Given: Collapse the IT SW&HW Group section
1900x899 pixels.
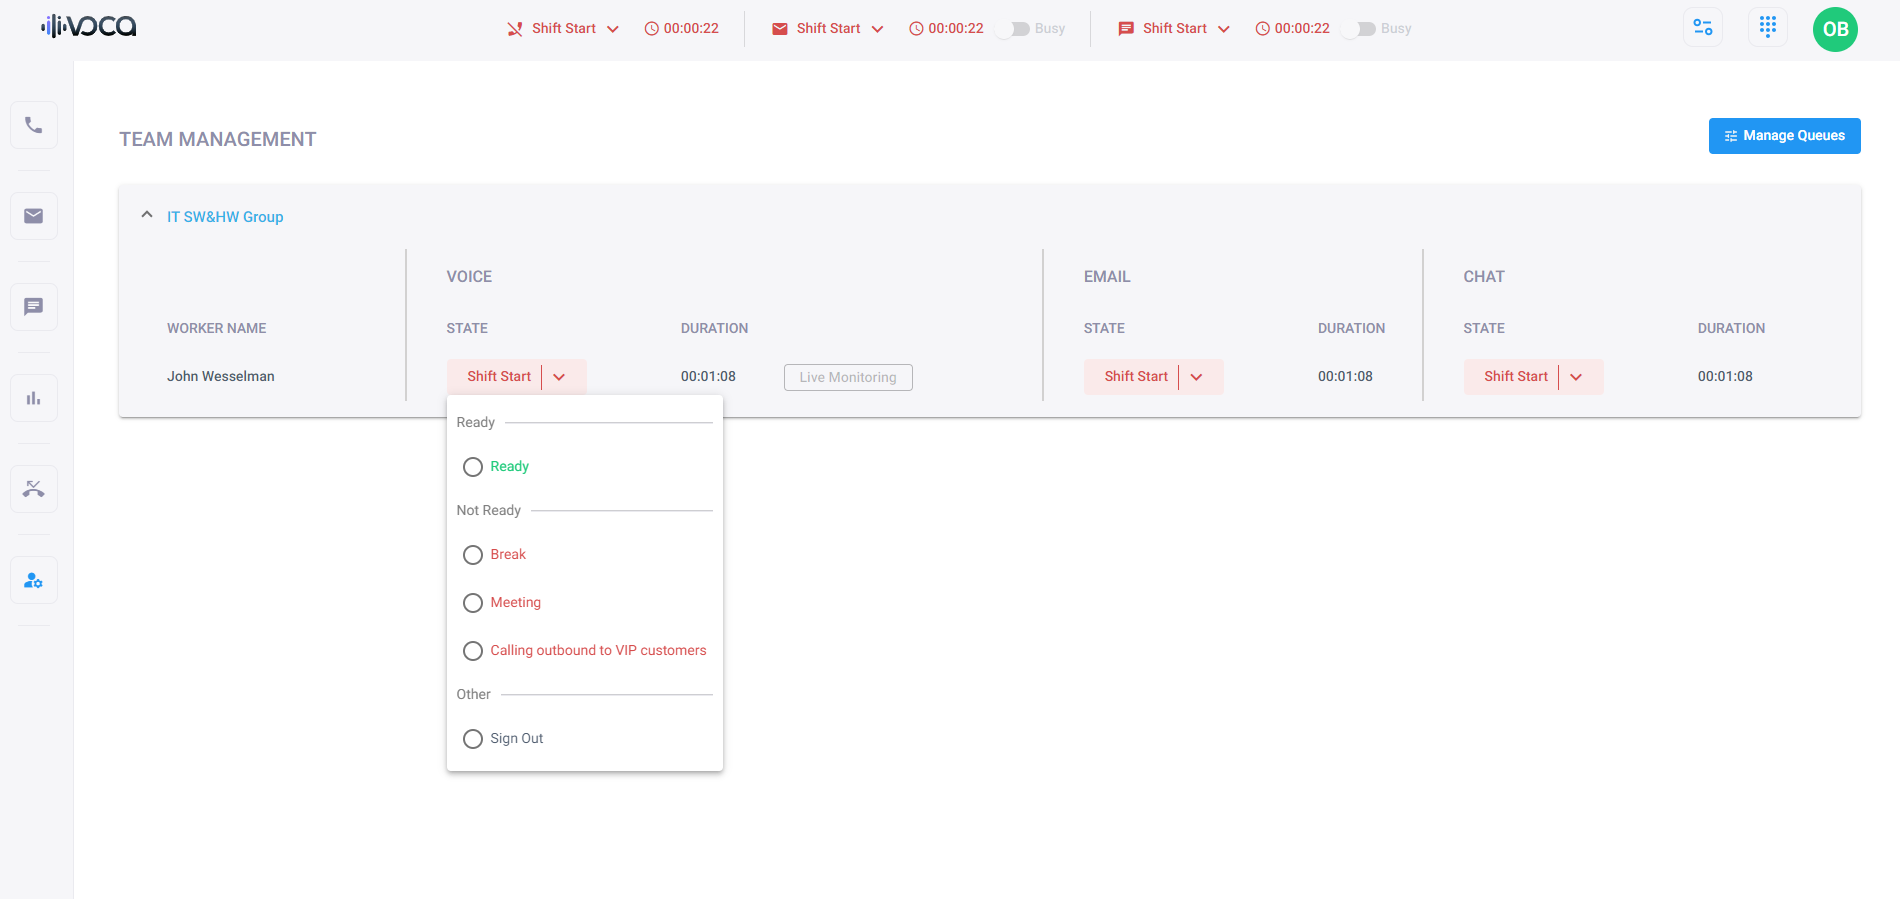Looking at the screenshot, I should click(147, 216).
